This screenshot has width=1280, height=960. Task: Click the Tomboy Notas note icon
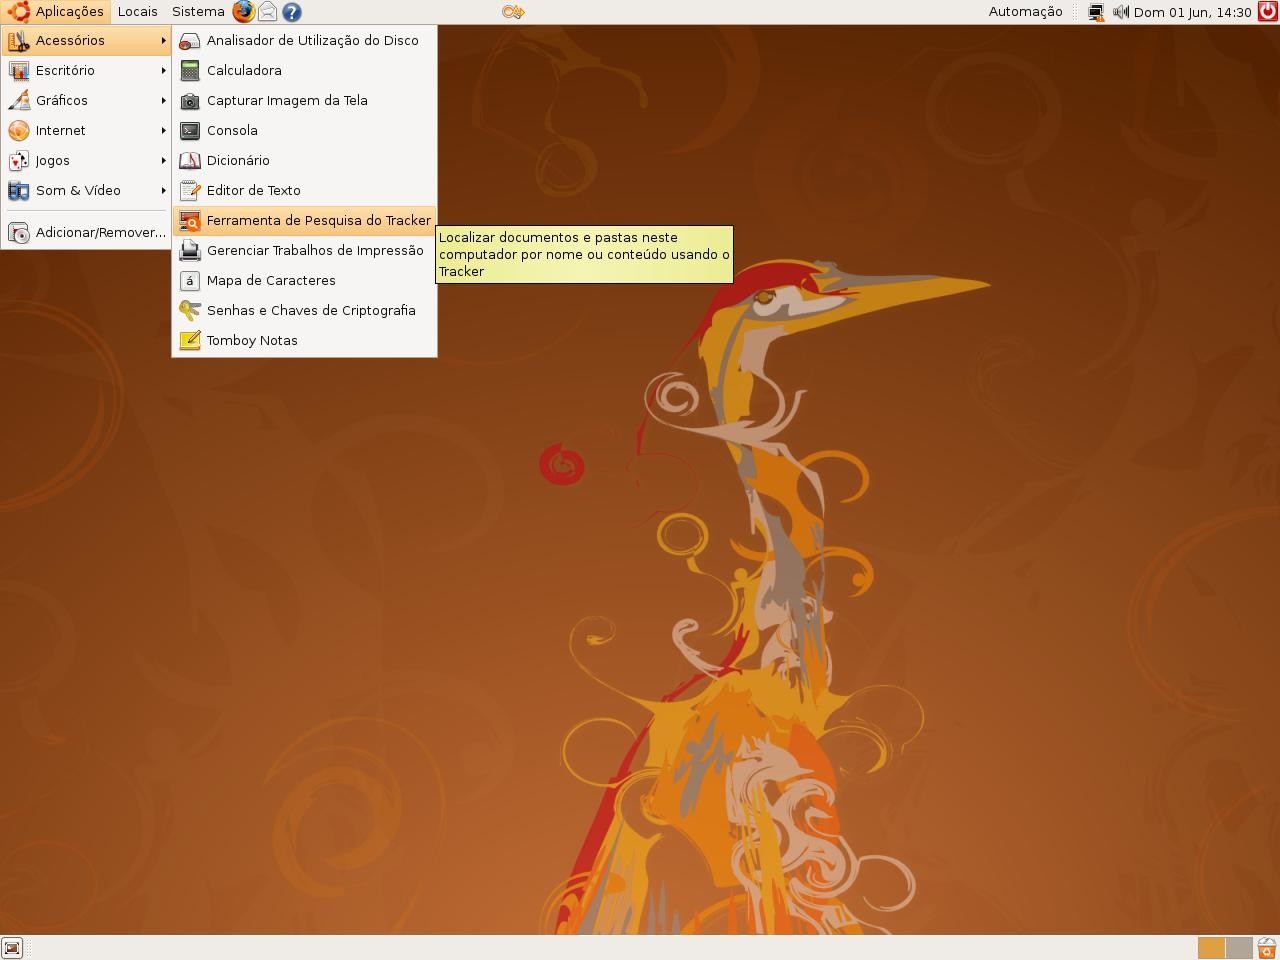pos(190,341)
